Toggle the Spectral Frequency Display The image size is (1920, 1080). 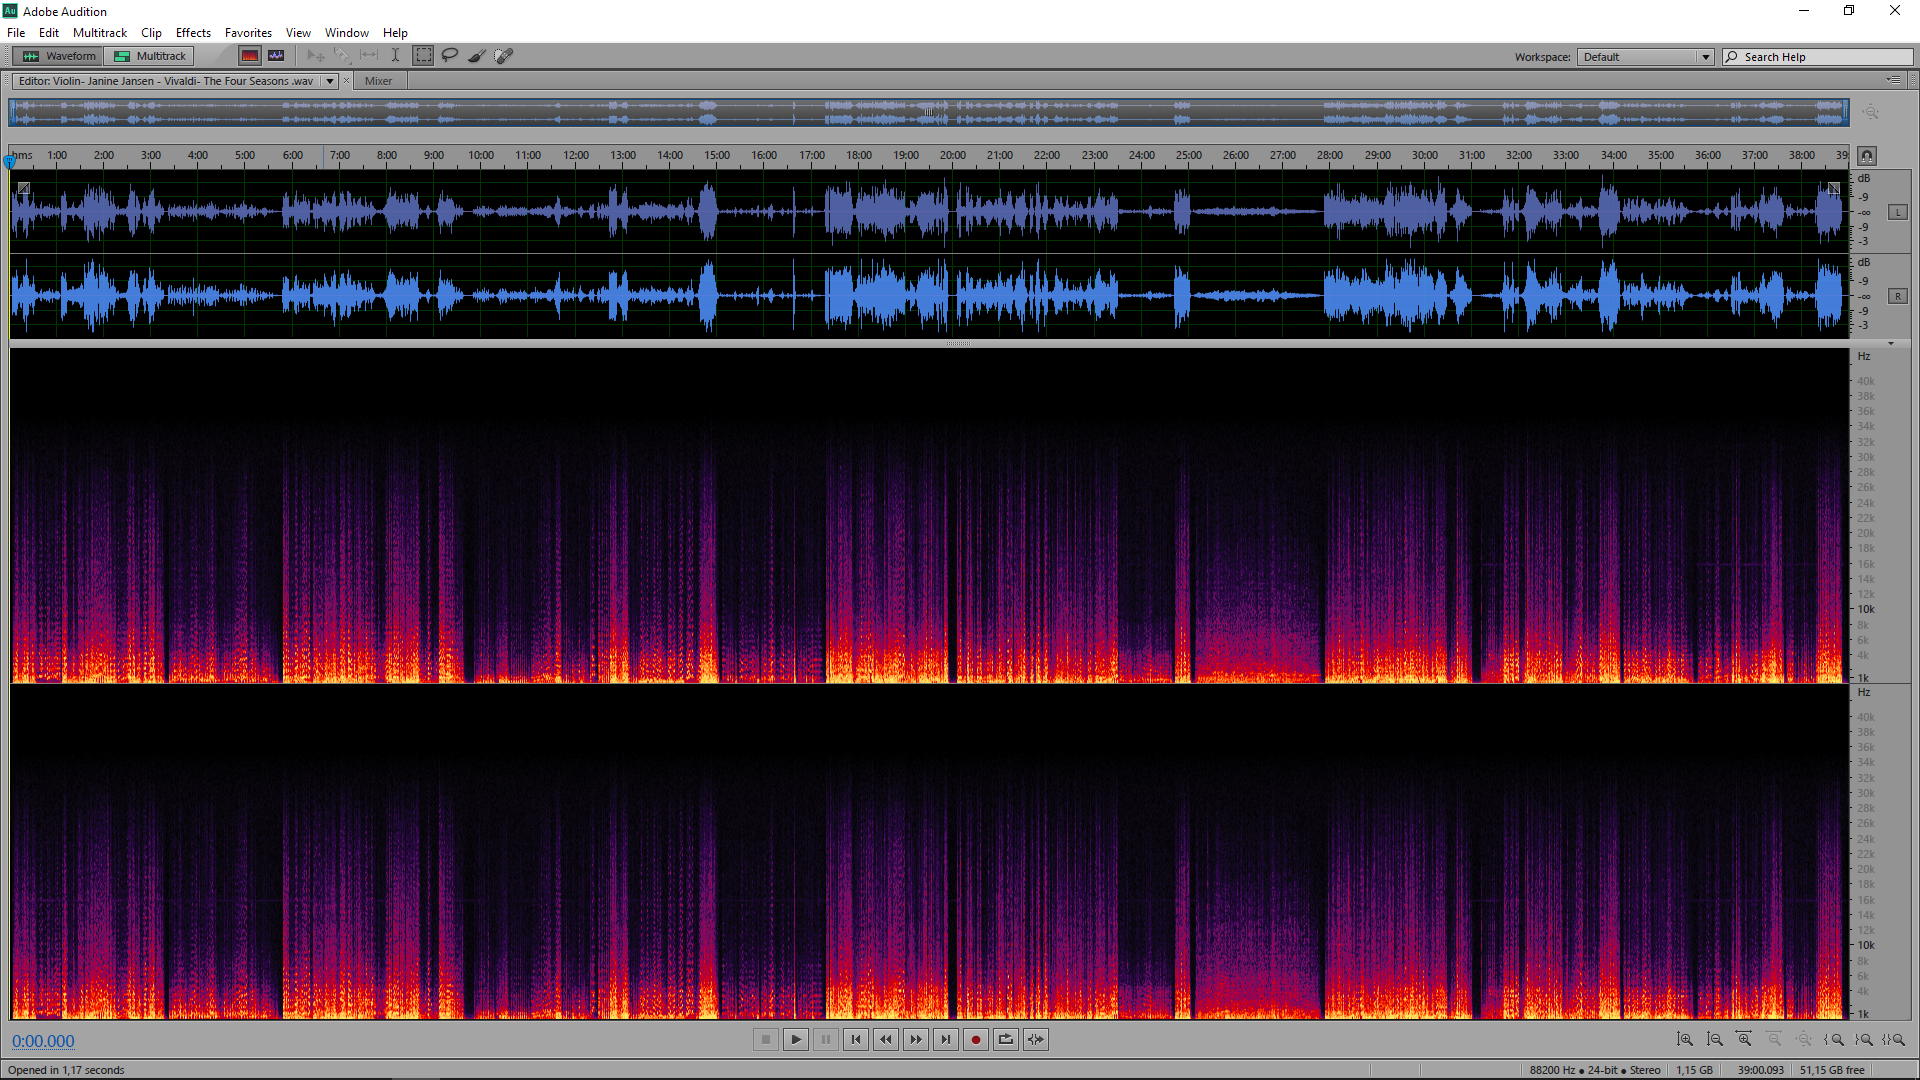pyautogui.click(x=250, y=56)
